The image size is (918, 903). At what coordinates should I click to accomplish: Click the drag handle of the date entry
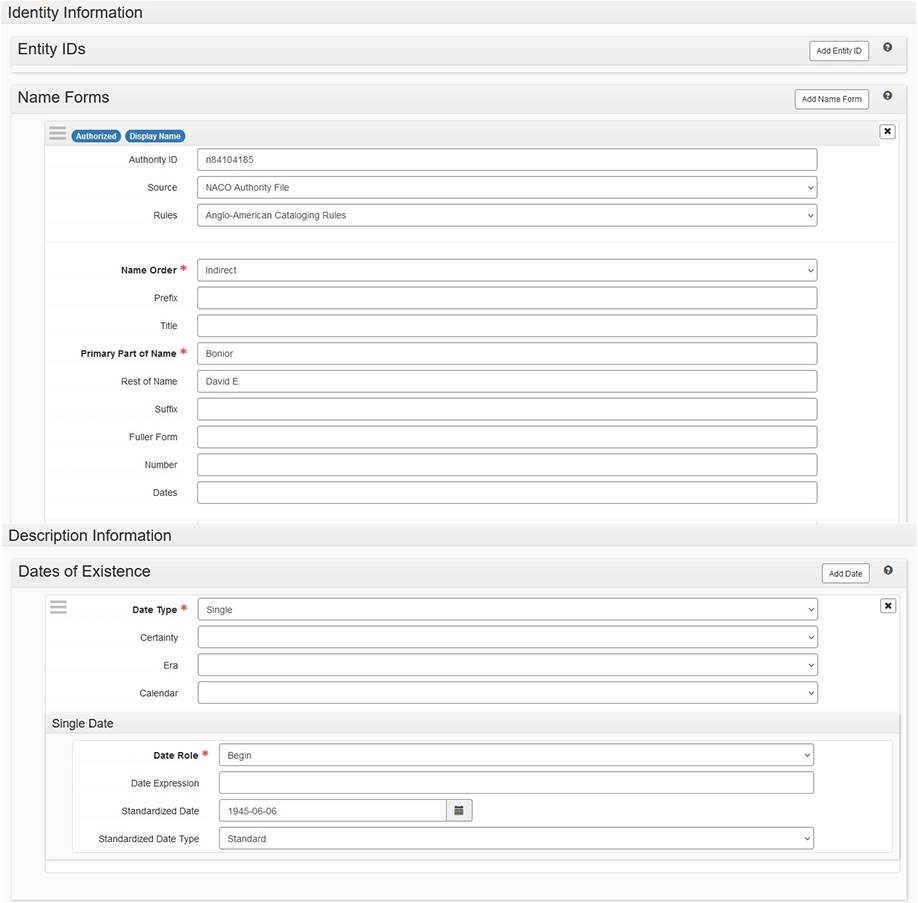58,607
